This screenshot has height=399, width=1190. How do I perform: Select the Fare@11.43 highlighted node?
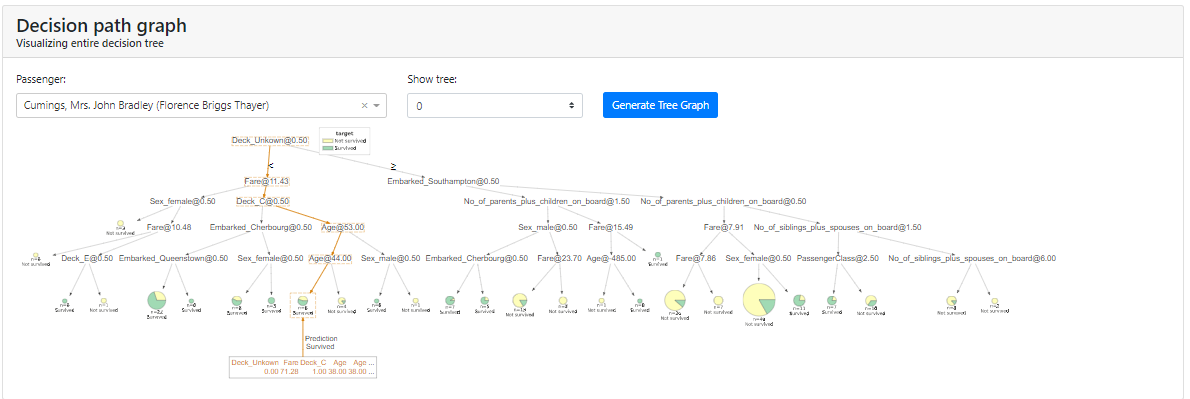click(x=266, y=181)
